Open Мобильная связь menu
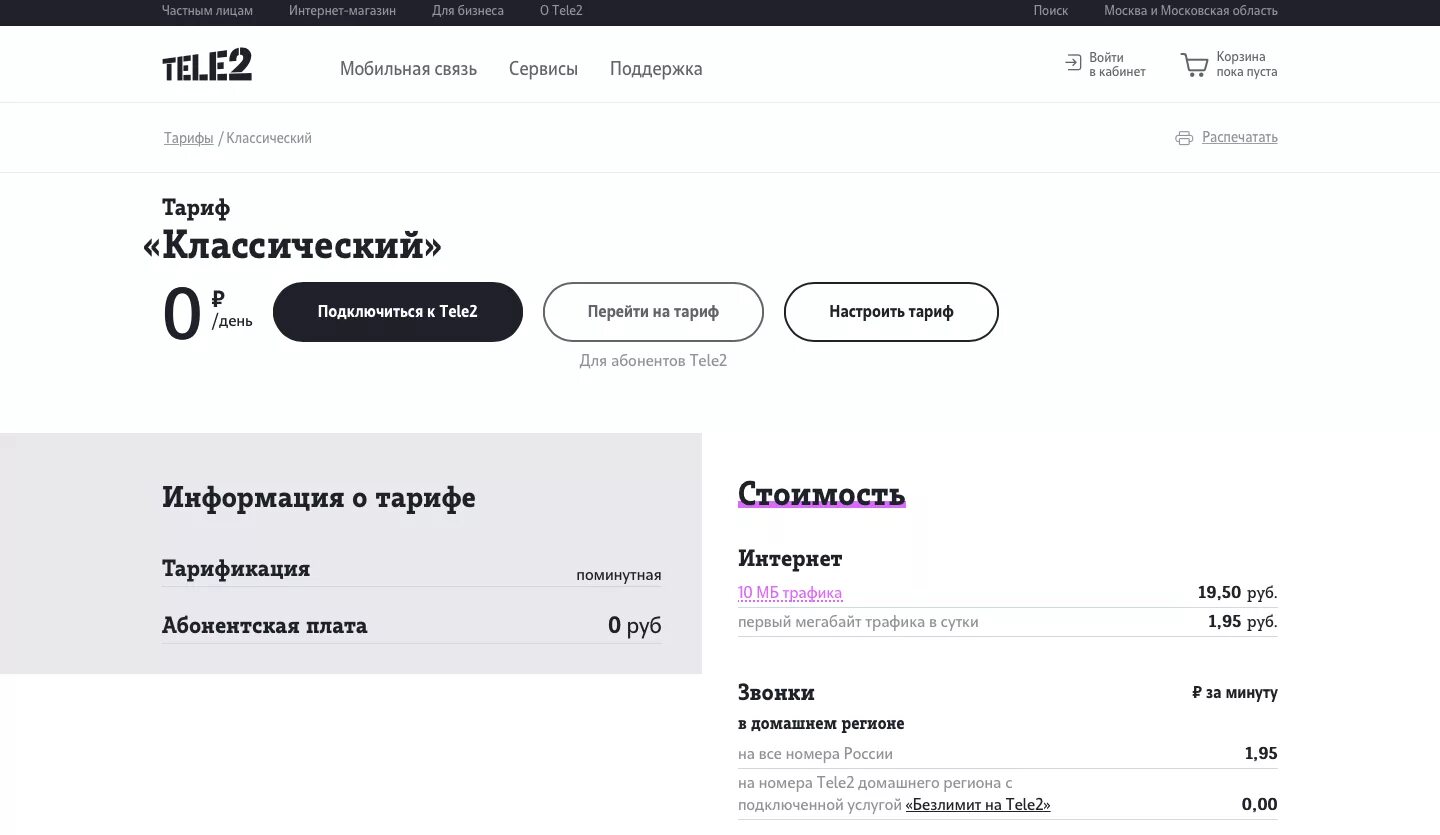Screen dimensions: 1440x835 (408, 69)
